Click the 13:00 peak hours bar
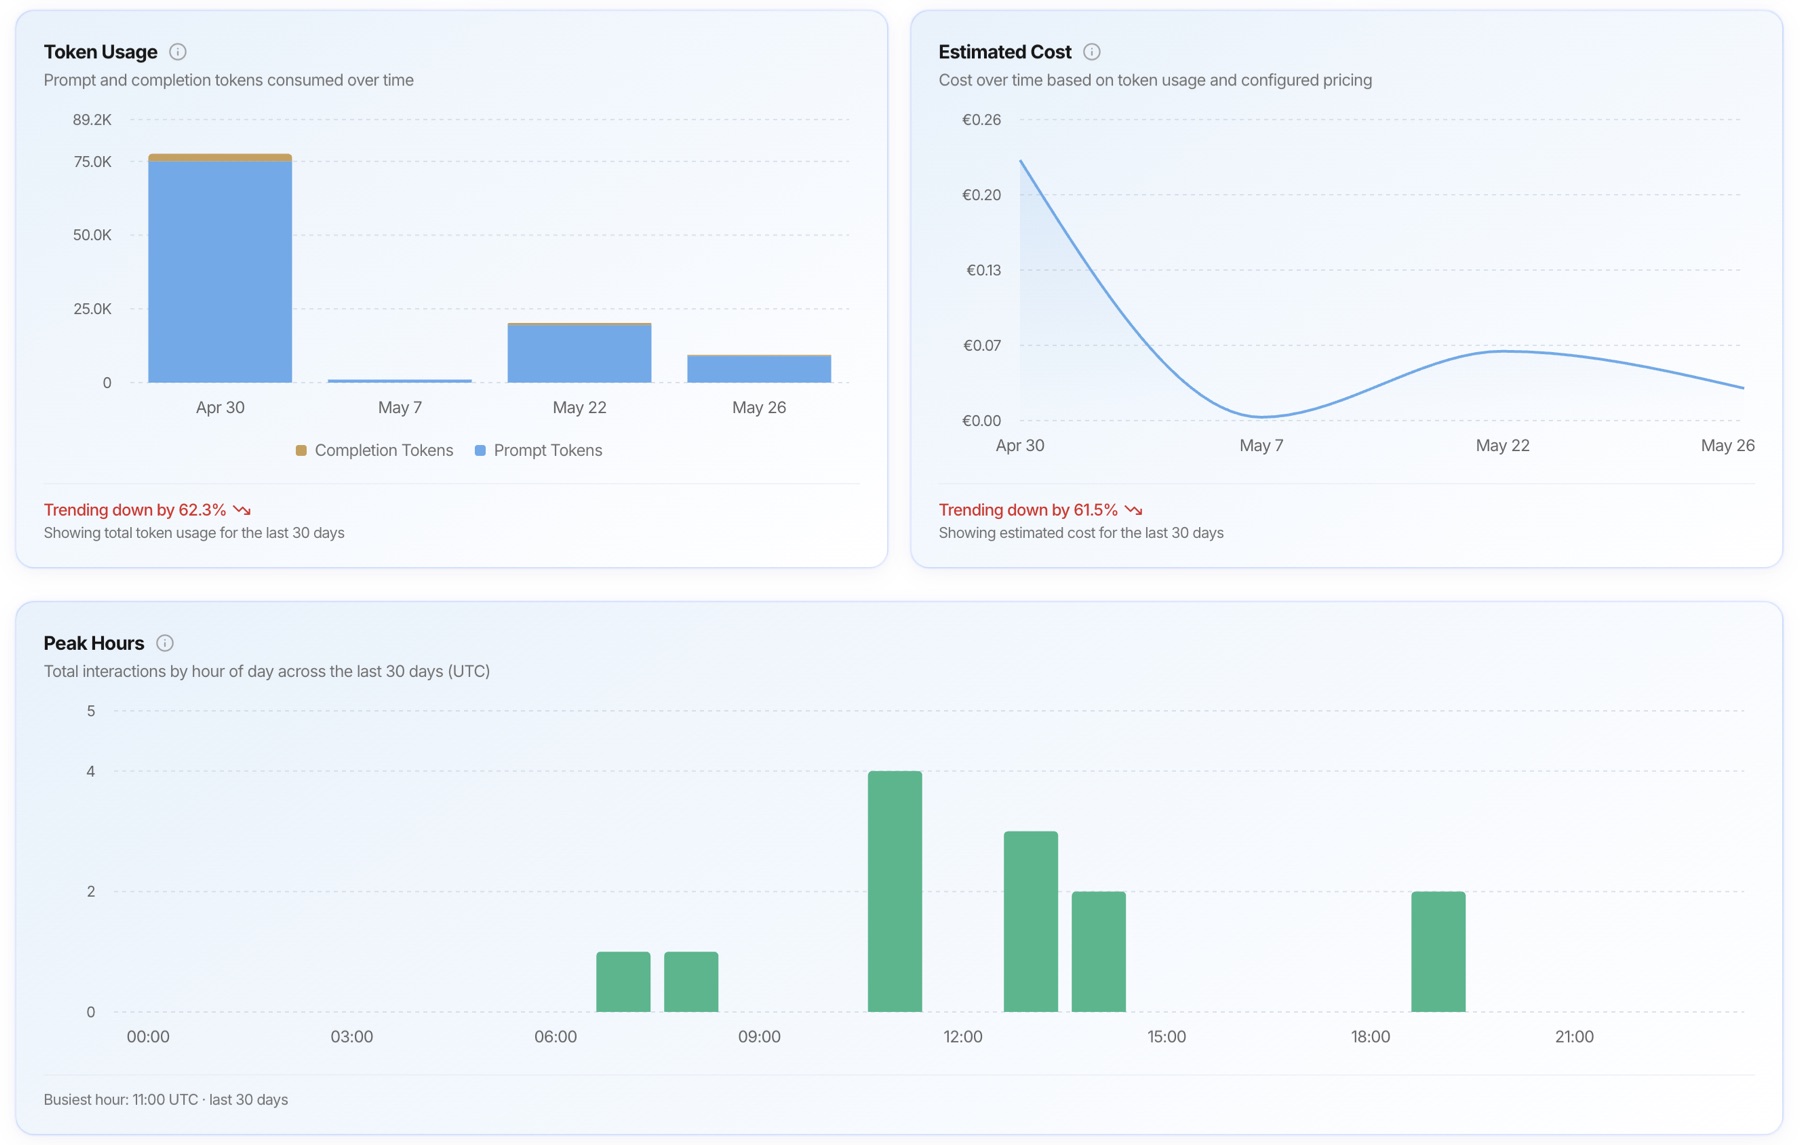 click(x=1031, y=921)
